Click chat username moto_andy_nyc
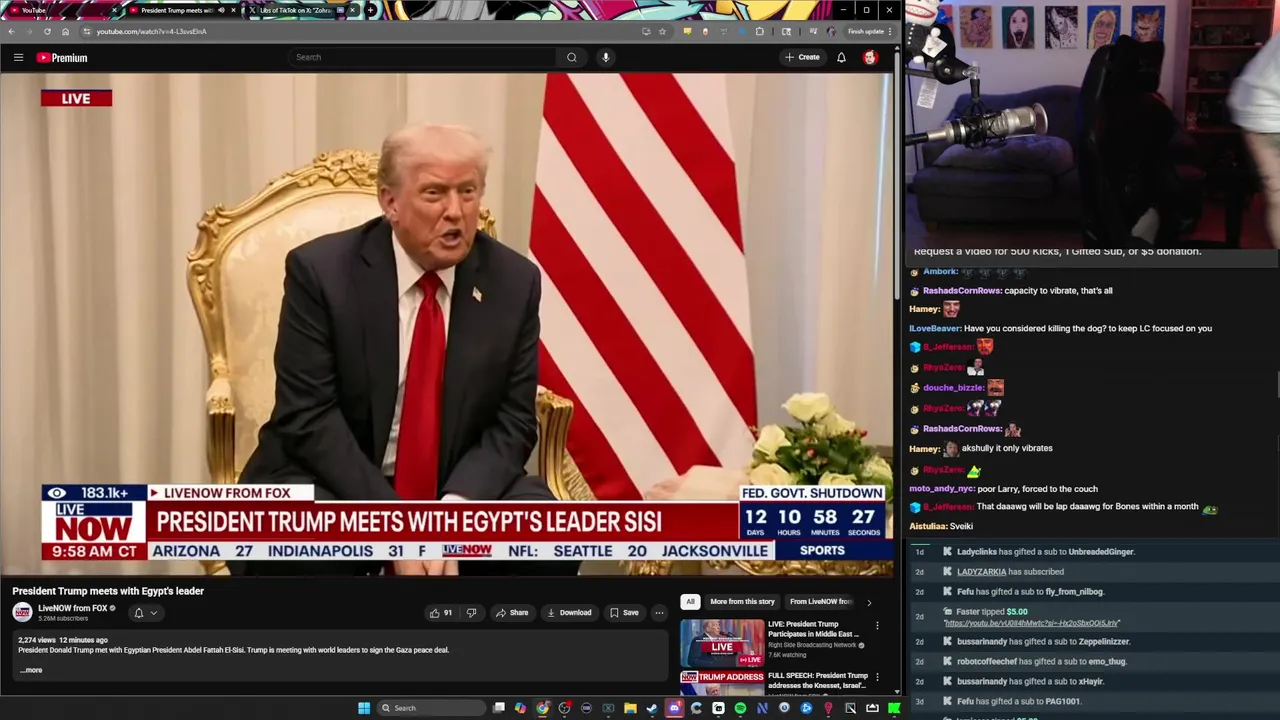Viewport: 1280px width, 720px height. click(x=941, y=489)
